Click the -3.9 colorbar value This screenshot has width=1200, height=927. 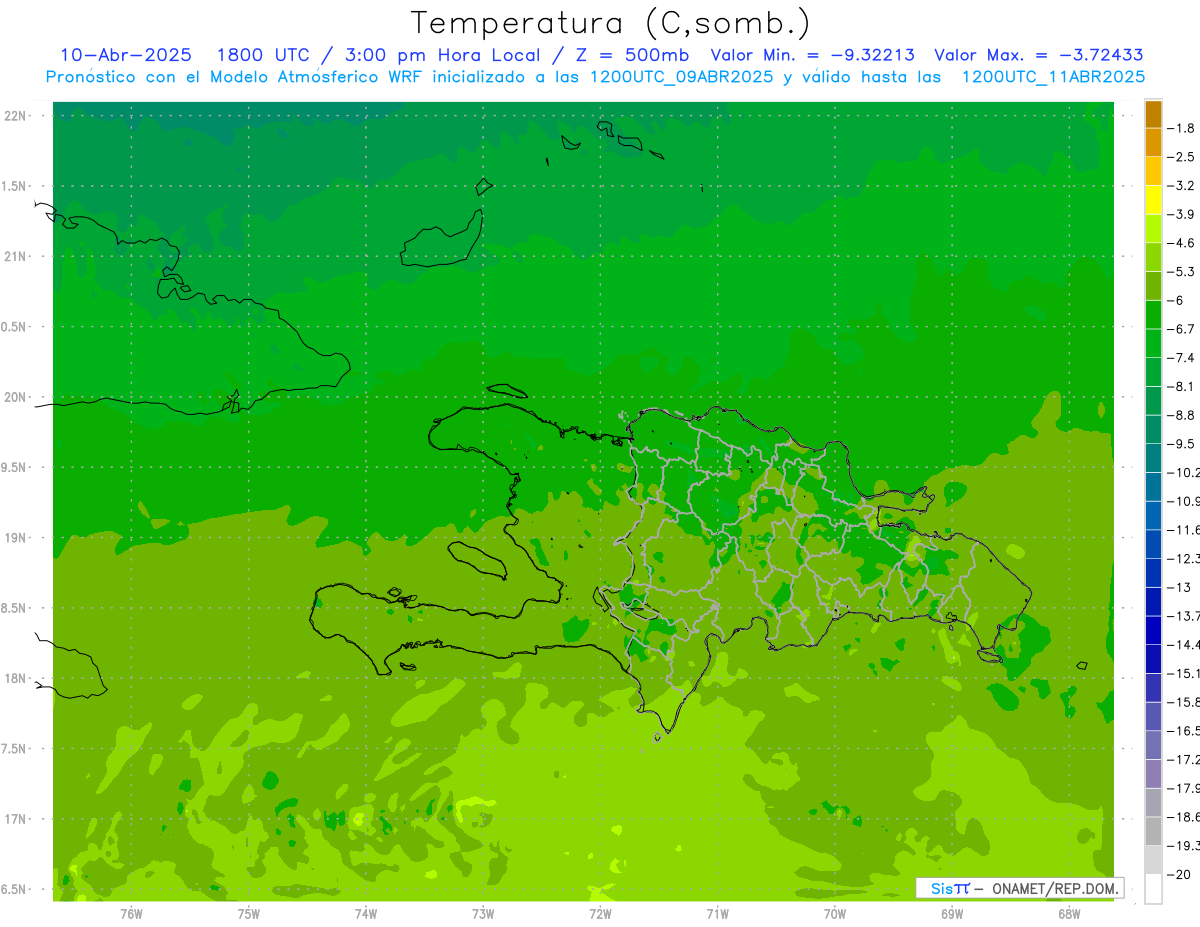coord(1181,214)
